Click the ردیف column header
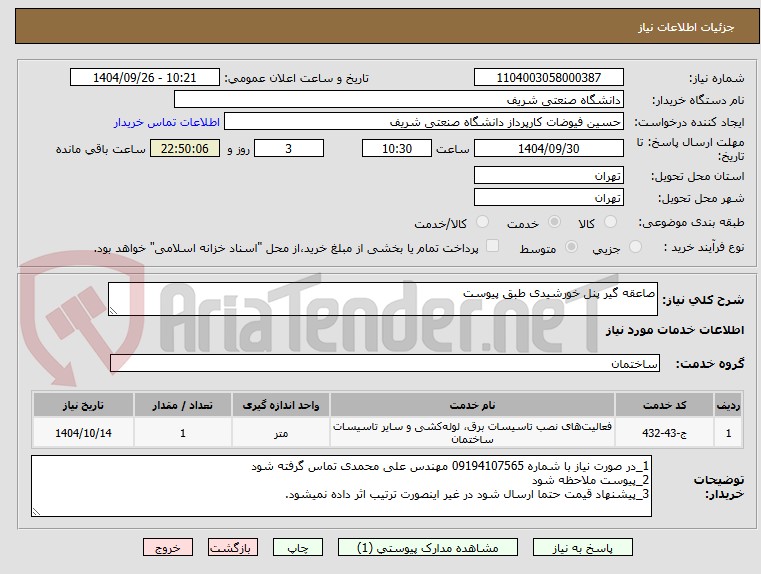761x574 pixels. [728, 405]
